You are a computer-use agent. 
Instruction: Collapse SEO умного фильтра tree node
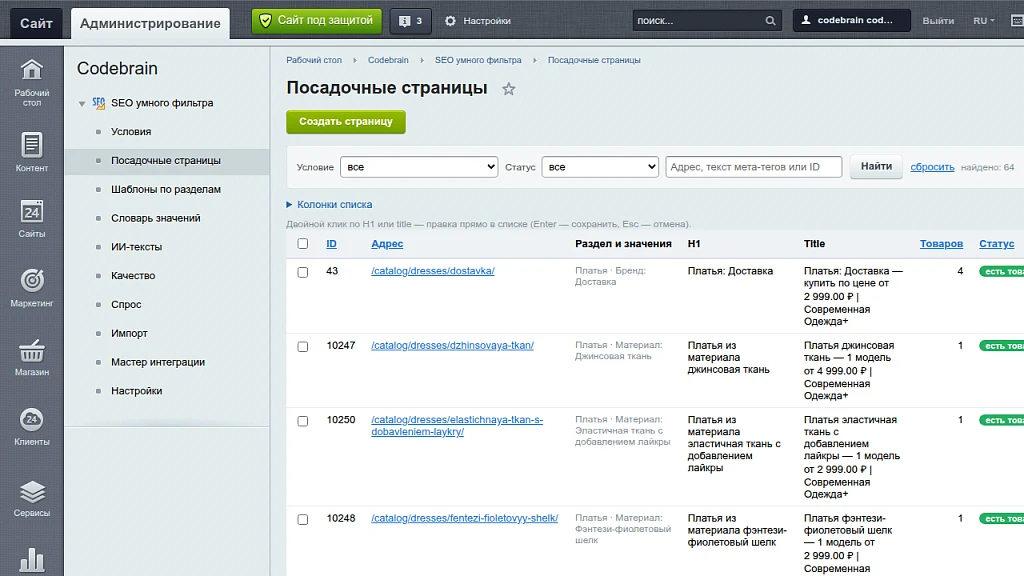click(82, 103)
